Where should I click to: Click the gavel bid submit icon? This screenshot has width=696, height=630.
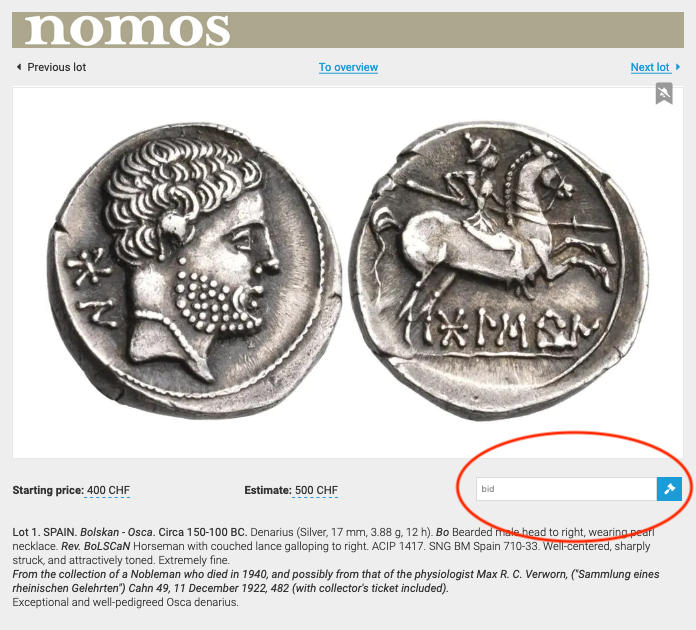point(669,489)
